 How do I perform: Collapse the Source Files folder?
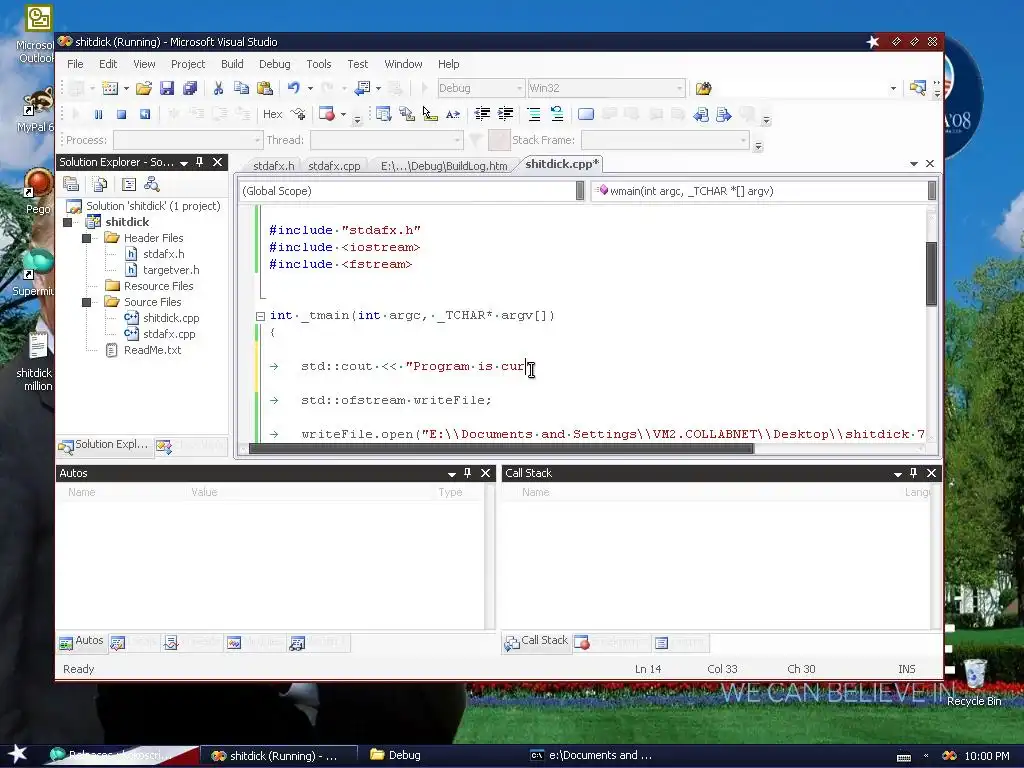(86, 302)
